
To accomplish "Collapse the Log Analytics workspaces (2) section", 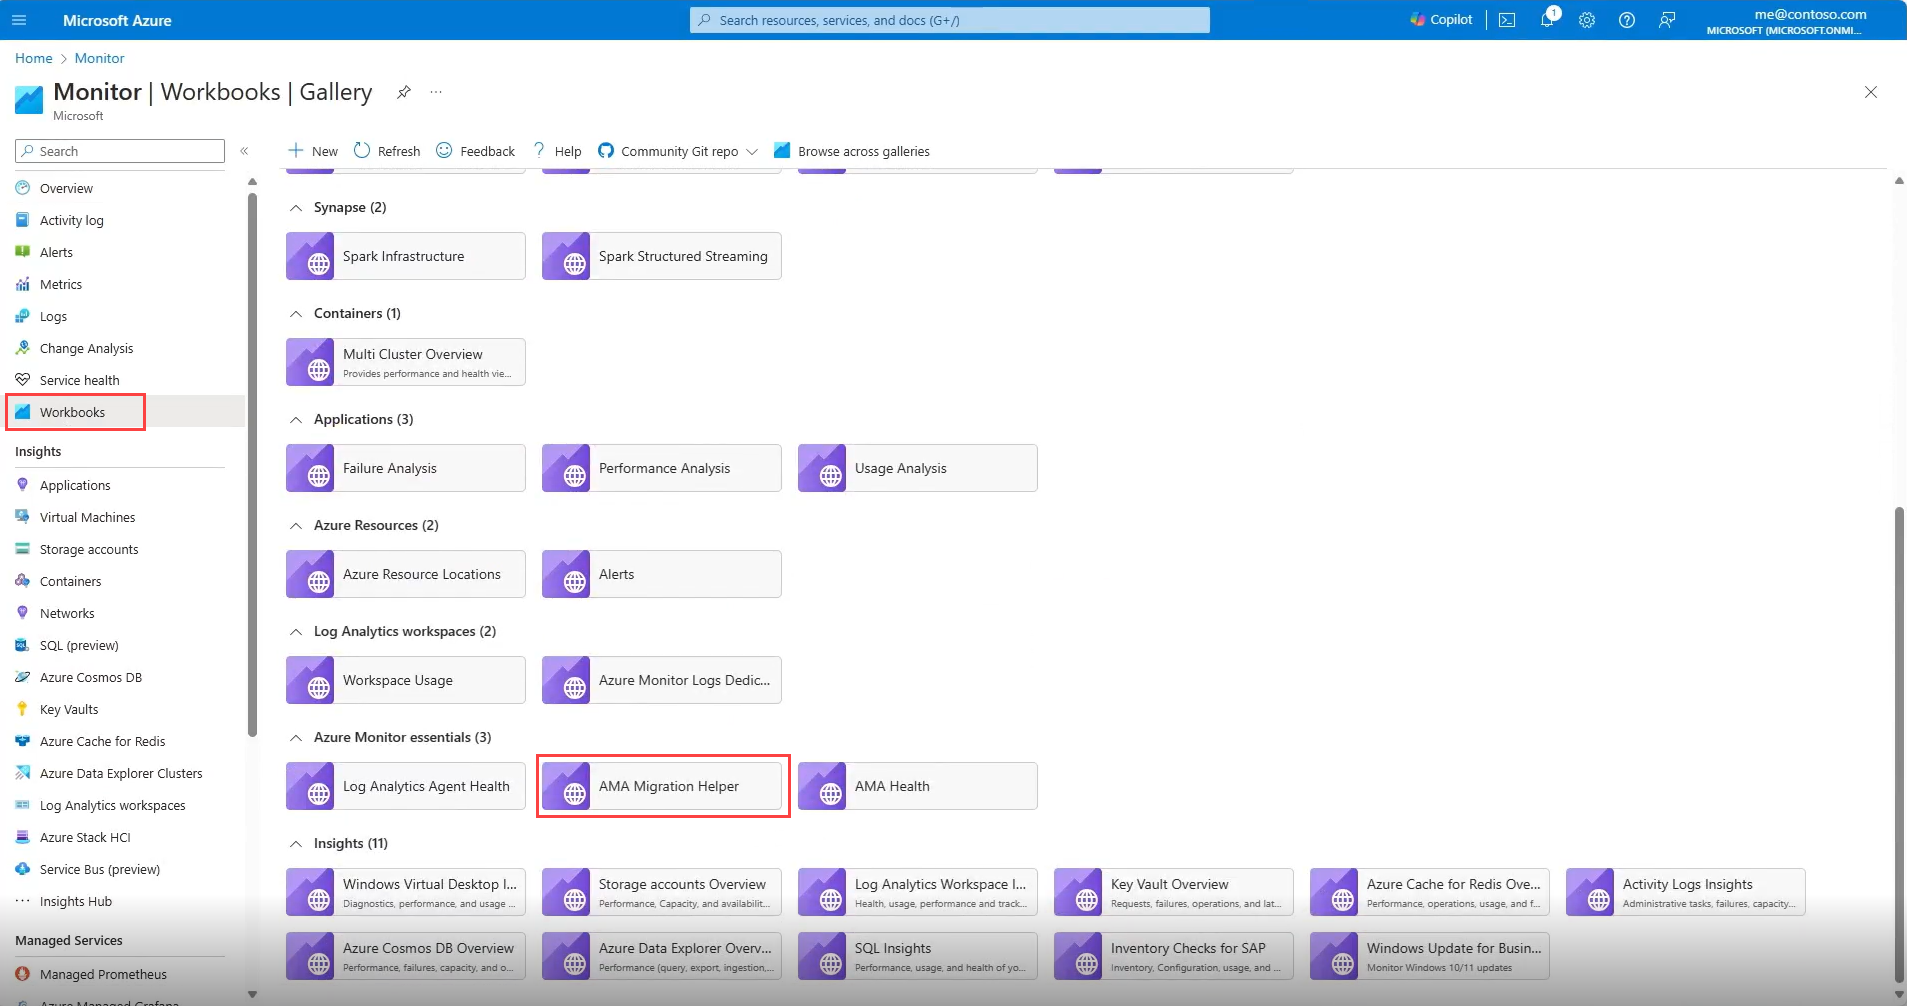I will click(295, 632).
